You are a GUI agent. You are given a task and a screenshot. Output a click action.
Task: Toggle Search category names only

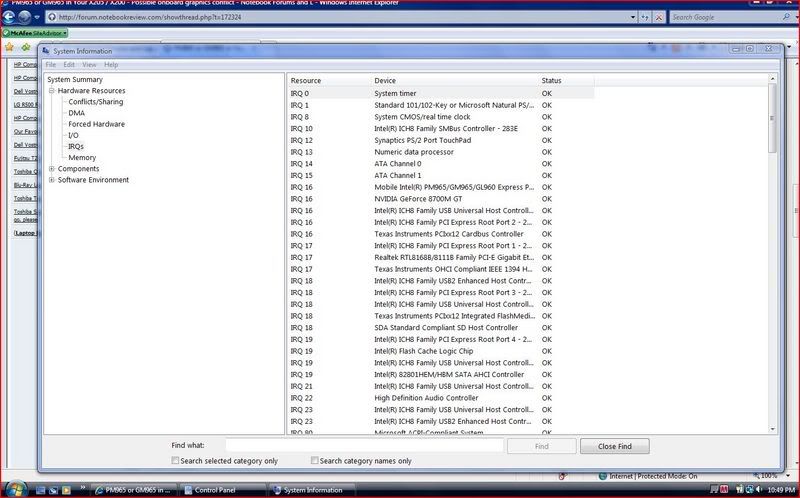314,460
